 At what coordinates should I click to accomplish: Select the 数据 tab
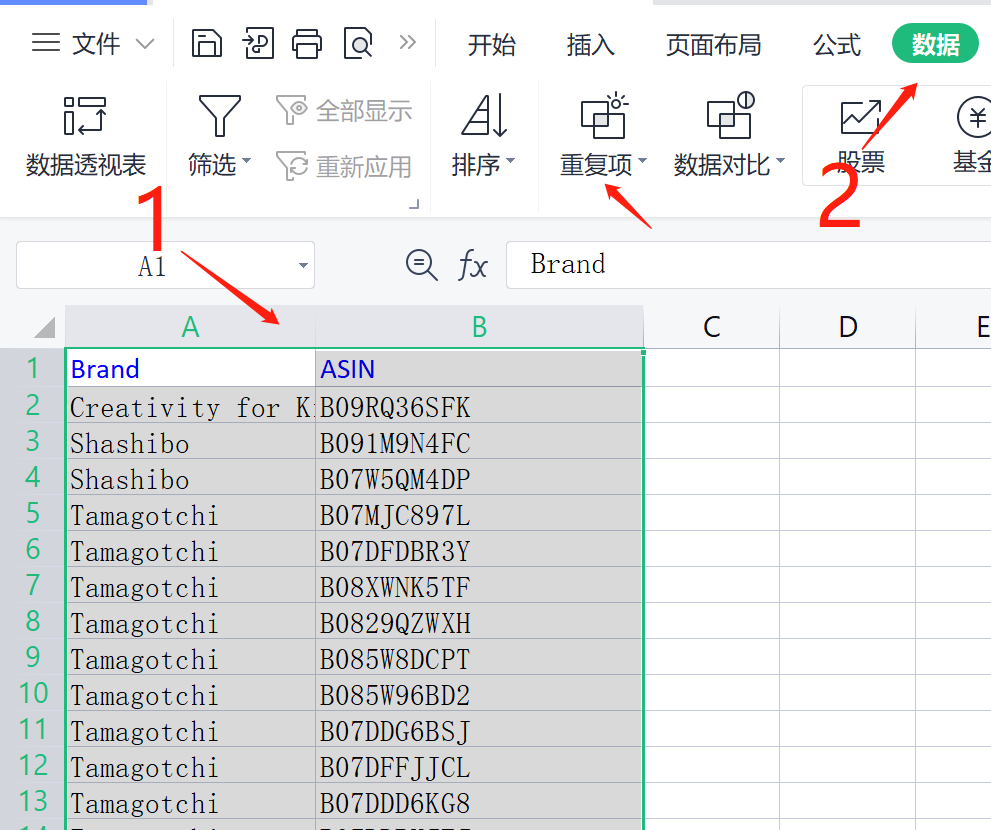(935, 44)
